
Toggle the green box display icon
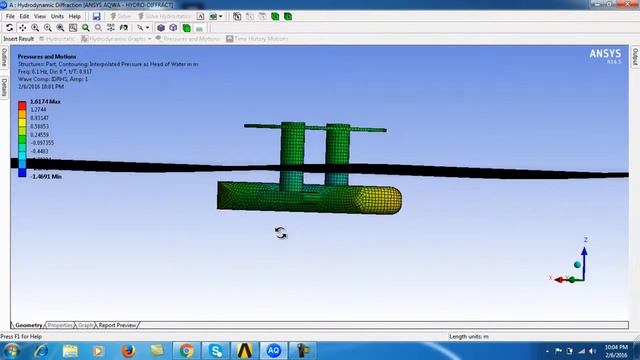[187, 28]
